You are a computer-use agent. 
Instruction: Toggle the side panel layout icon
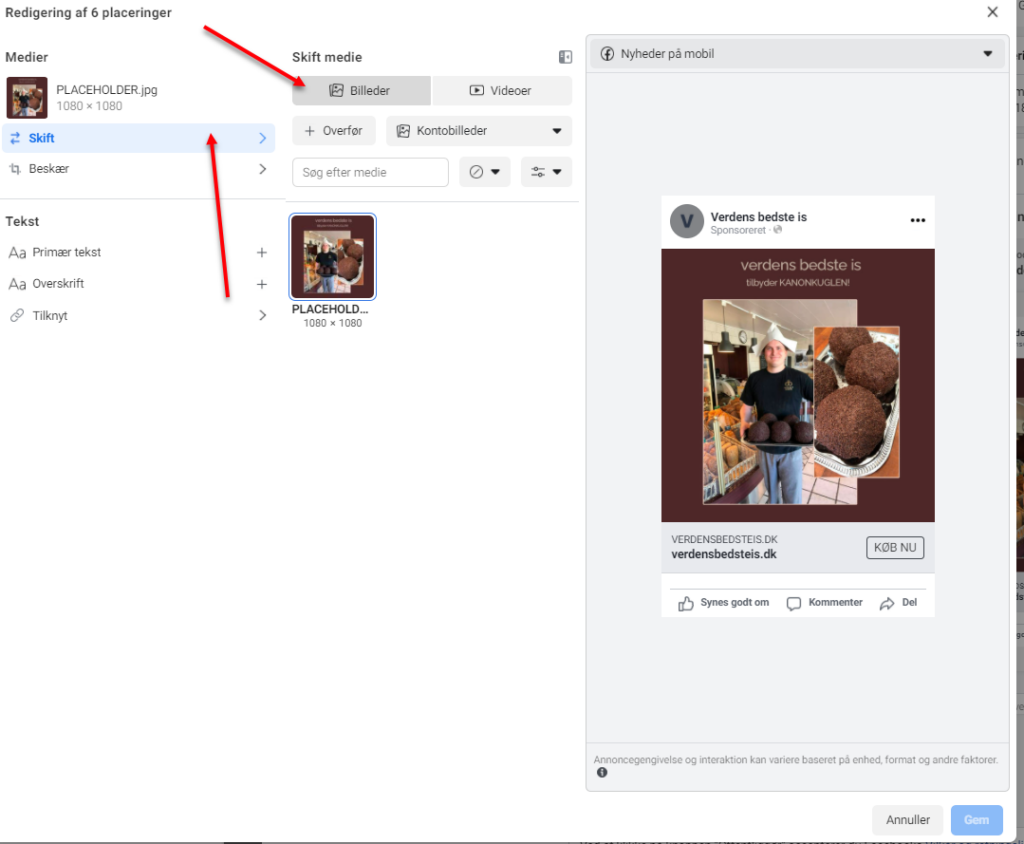(x=566, y=57)
